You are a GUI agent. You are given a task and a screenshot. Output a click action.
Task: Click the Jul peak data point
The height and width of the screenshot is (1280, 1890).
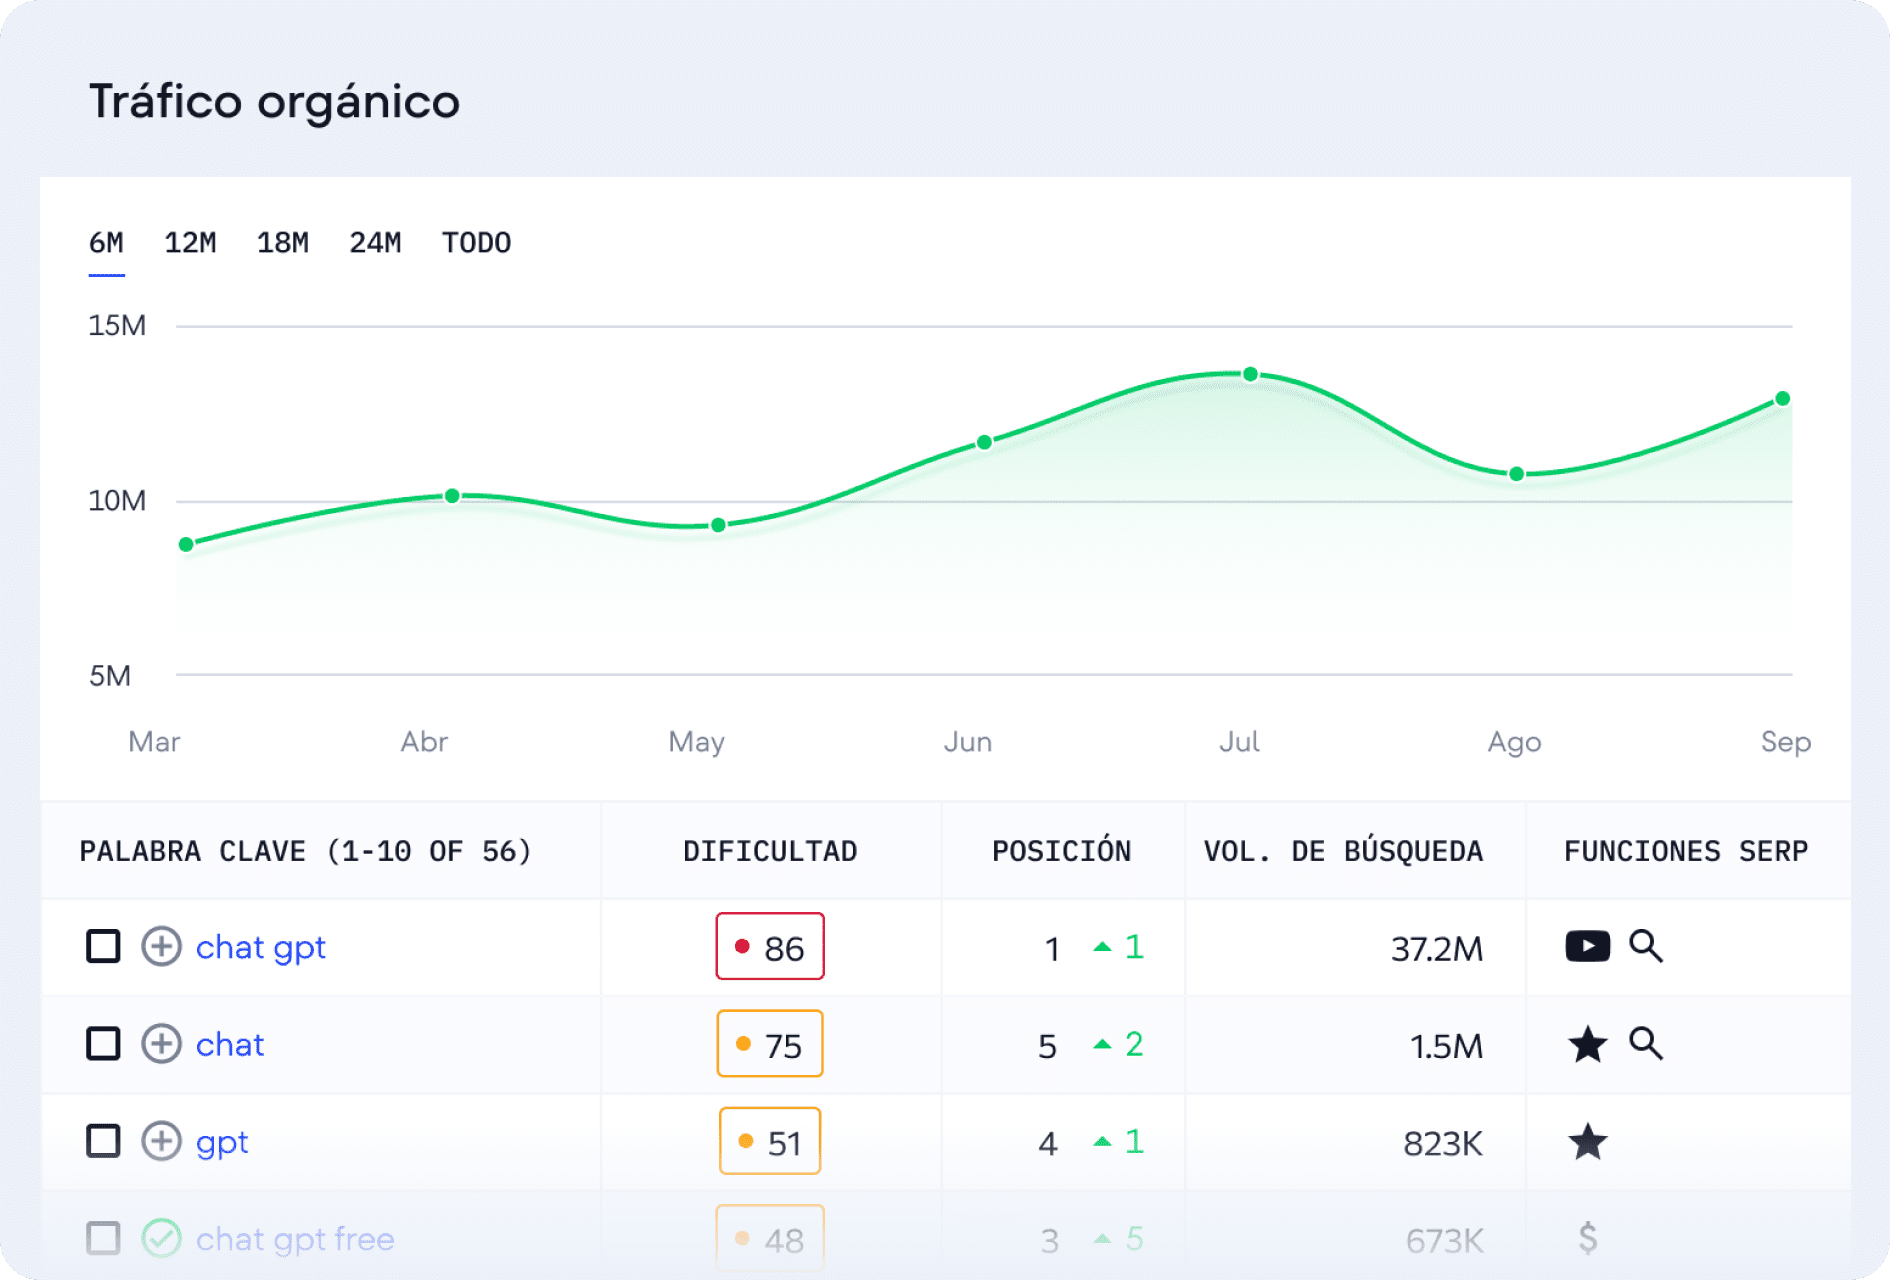(1250, 374)
